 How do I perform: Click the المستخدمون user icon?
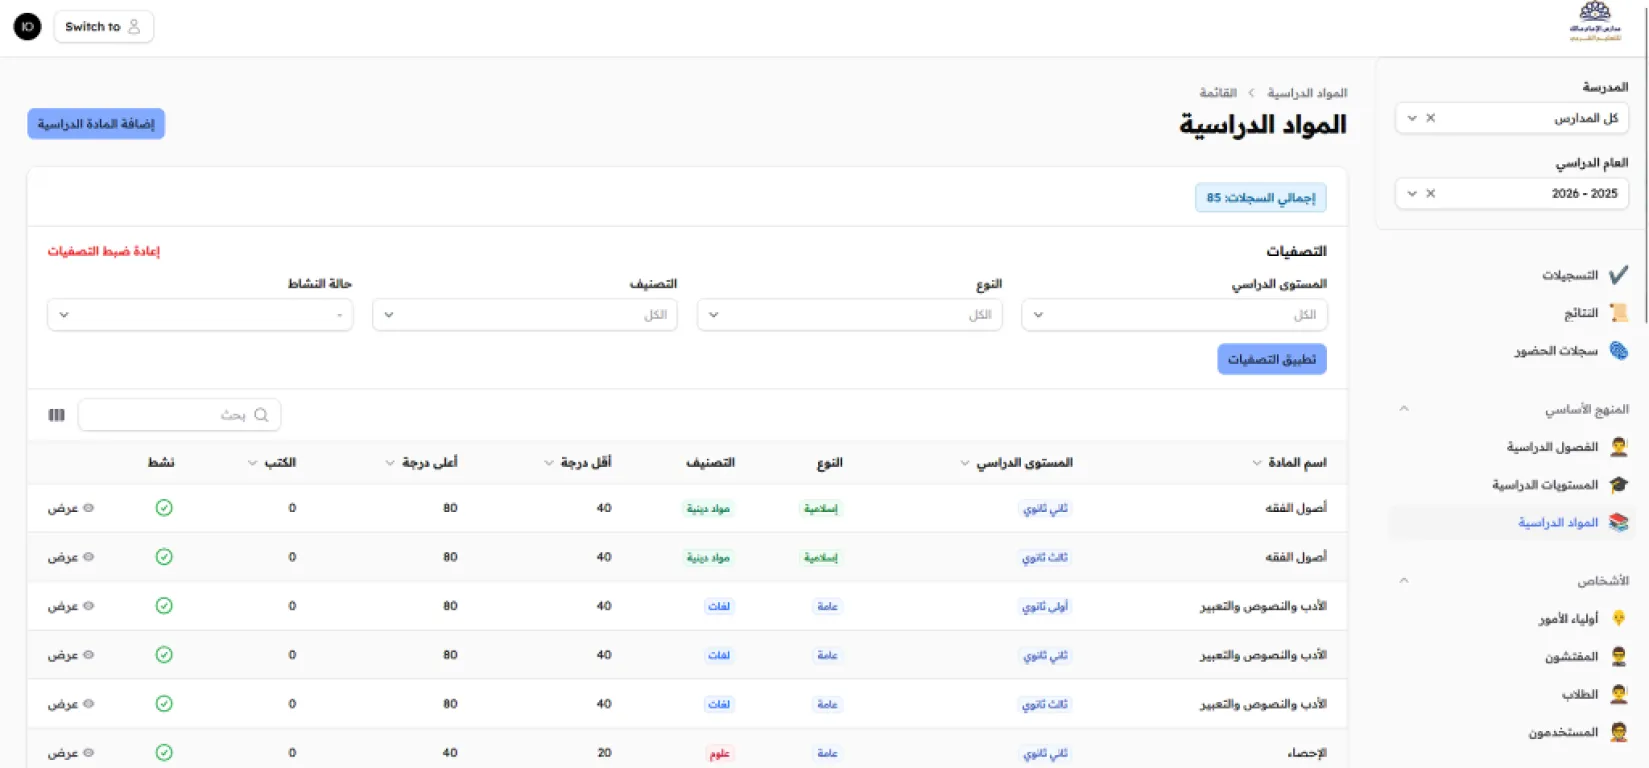click(1618, 732)
